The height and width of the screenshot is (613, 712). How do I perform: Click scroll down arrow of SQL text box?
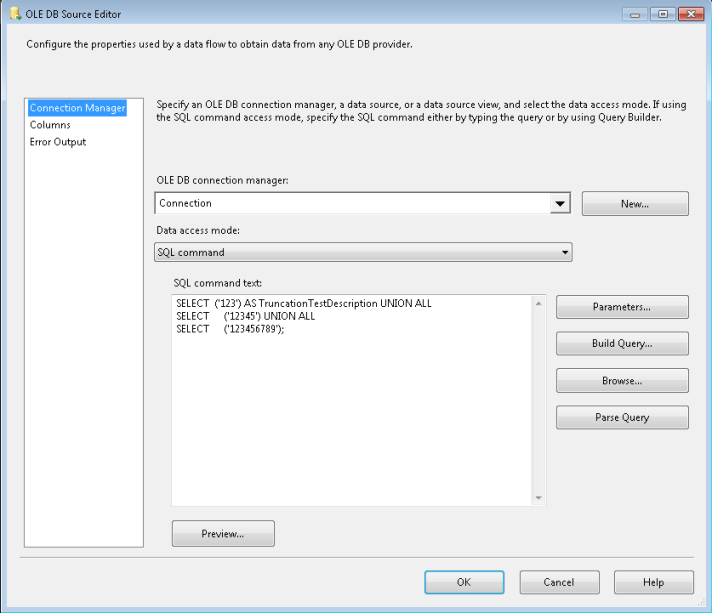point(539,498)
